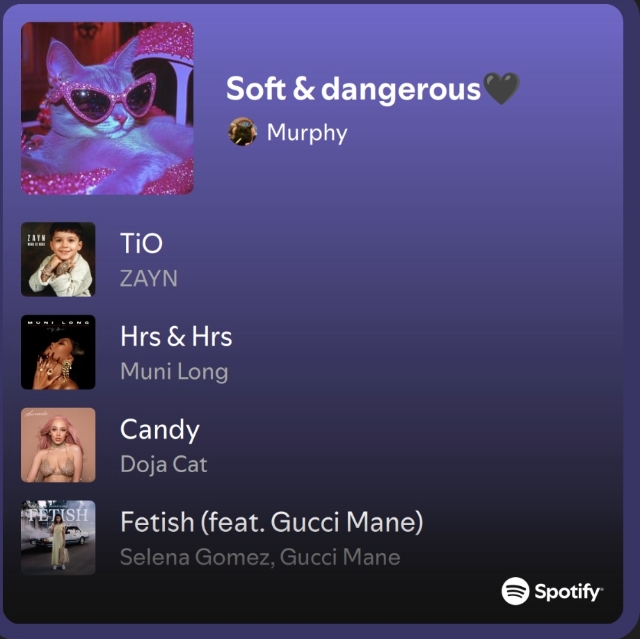Screen dimensions: 640x639
Task: Select the Hrs & Hrs track title
Action: pyautogui.click(x=176, y=337)
